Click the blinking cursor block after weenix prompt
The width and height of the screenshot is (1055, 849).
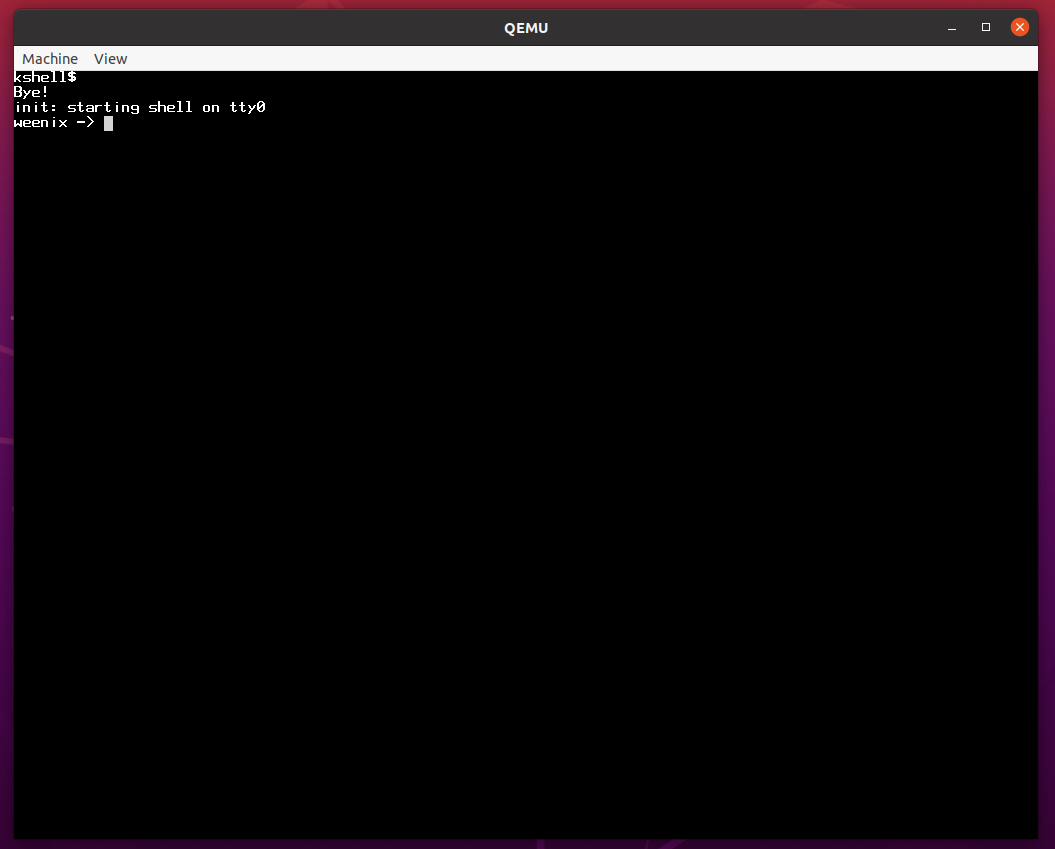tap(108, 123)
